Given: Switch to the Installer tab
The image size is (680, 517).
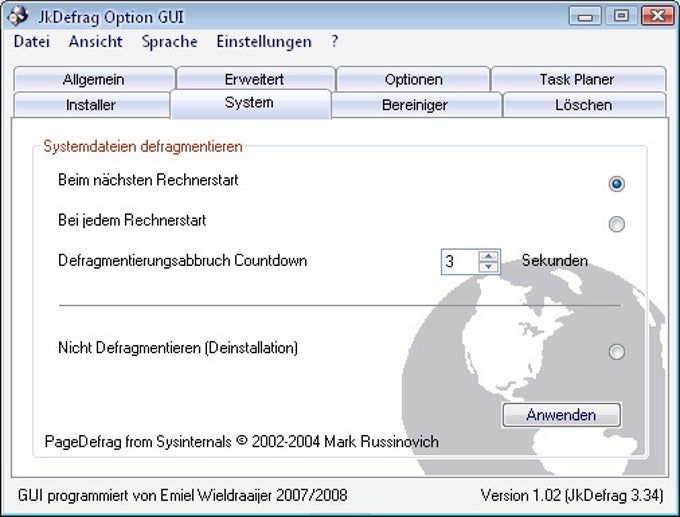Looking at the screenshot, I should (x=91, y=105).
